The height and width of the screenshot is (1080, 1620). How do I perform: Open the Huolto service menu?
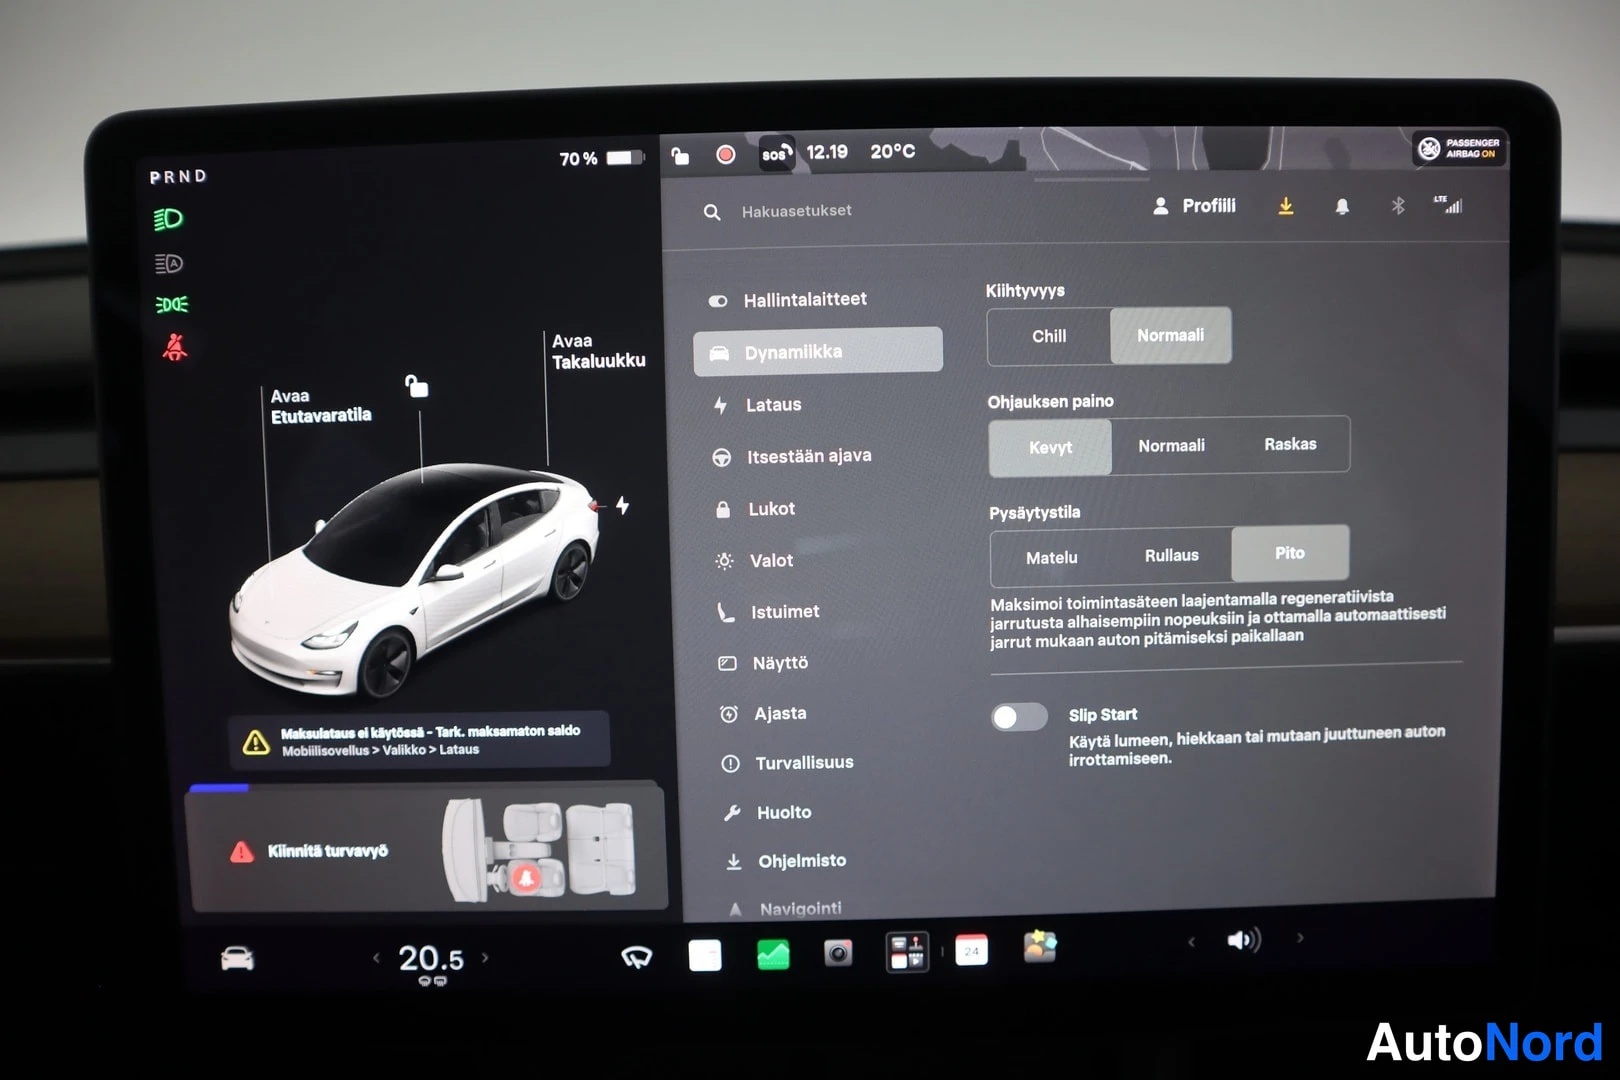[767, 813]
